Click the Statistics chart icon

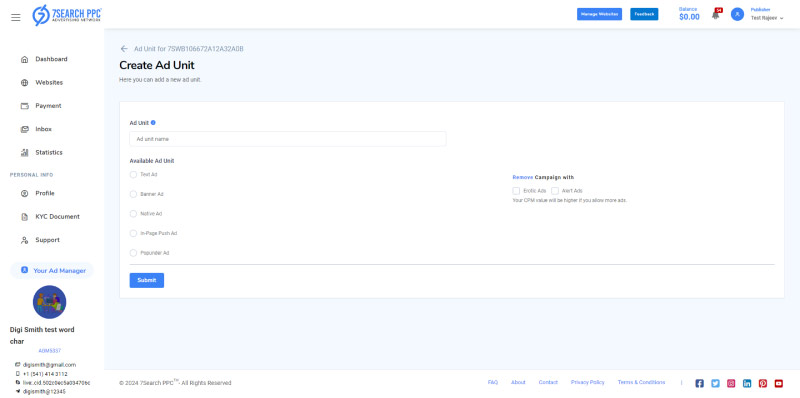tap(24, 153)
